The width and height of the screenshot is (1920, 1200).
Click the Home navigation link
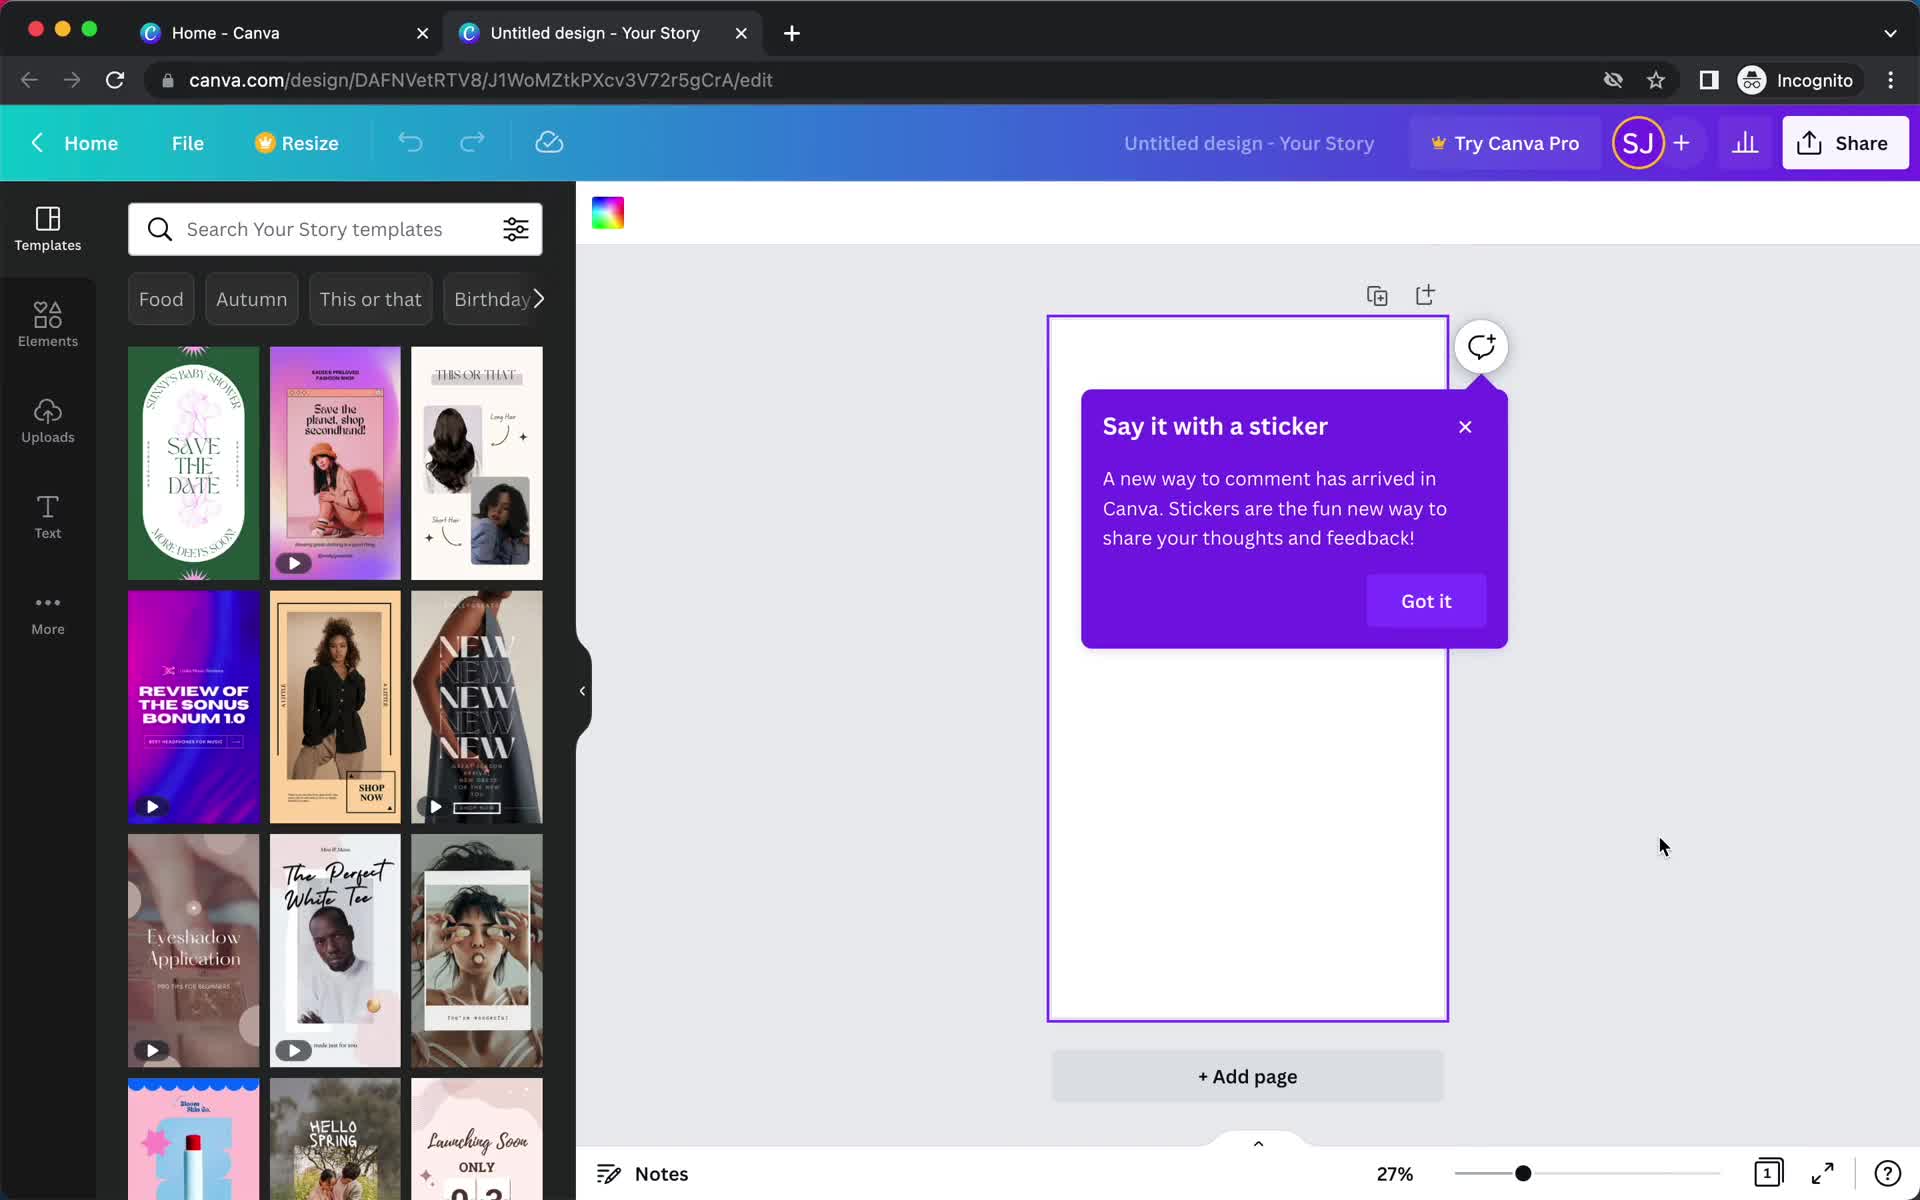point(91,142)
